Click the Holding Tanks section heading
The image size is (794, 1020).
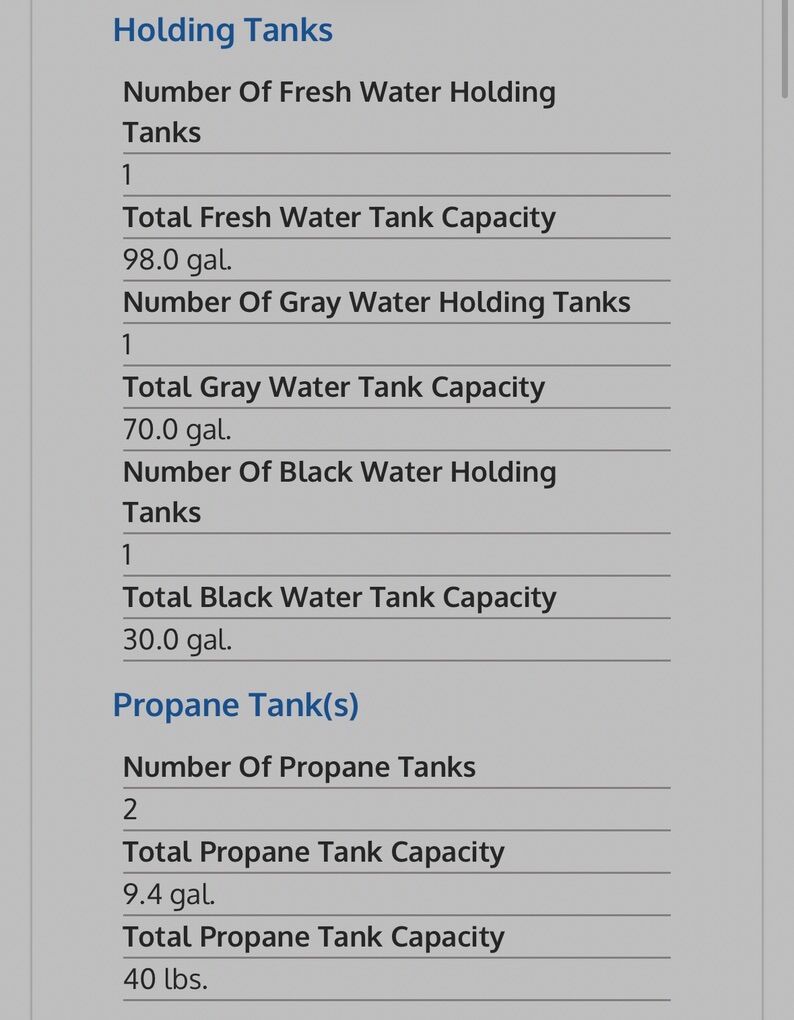(222, 30)
